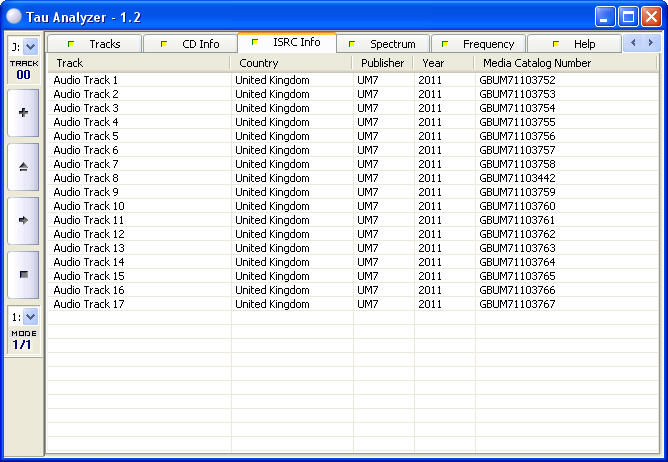Sort the list by Year header

[x=442, y=63]
